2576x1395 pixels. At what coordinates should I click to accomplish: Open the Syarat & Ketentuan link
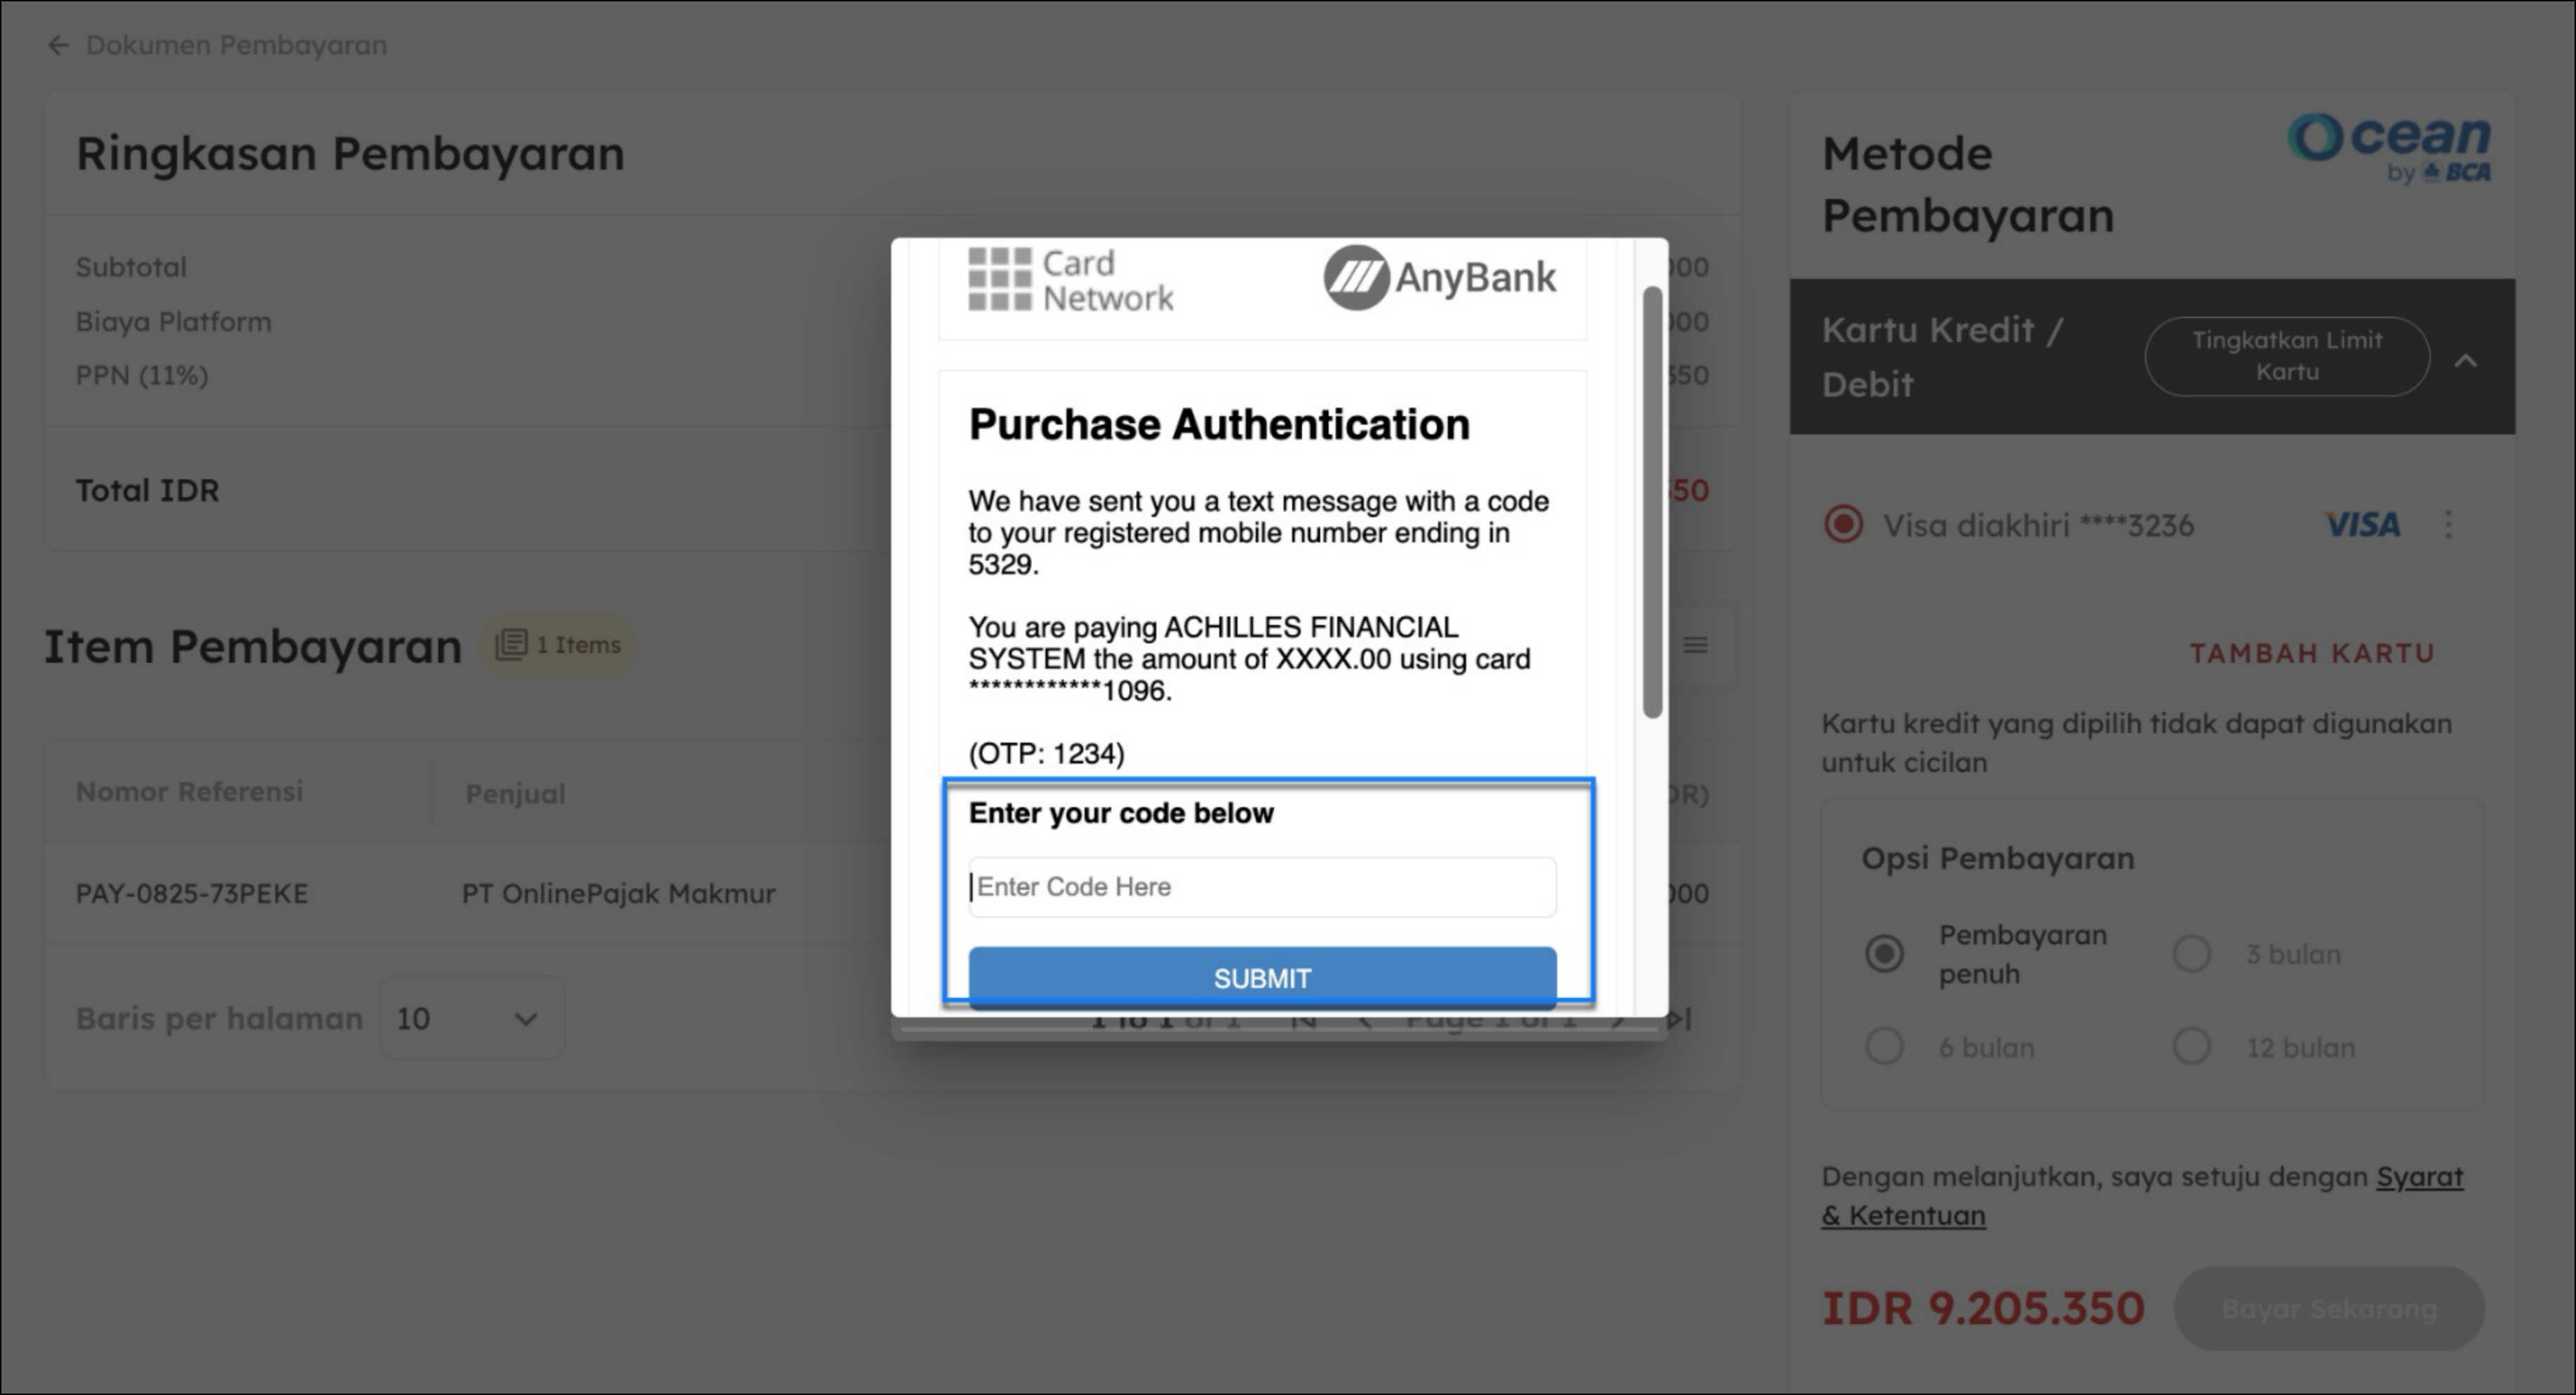(2419, 1178)
